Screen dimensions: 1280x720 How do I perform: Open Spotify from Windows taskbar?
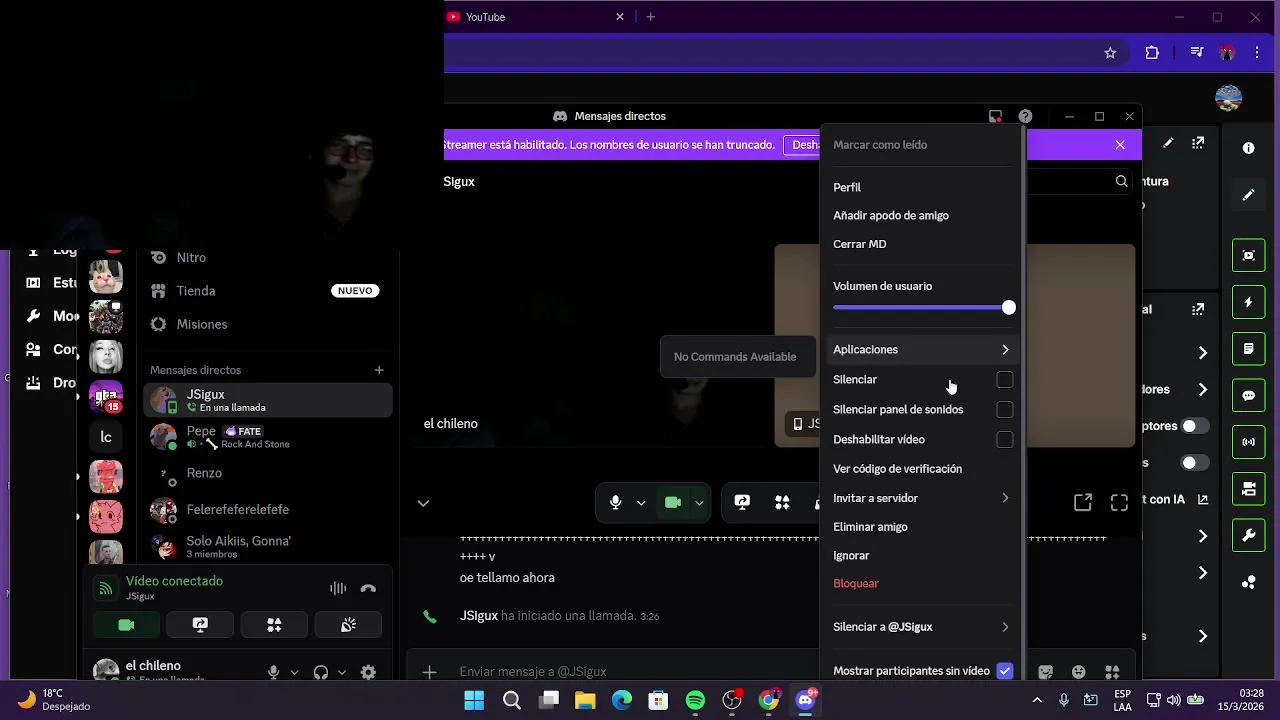point(695,701)
